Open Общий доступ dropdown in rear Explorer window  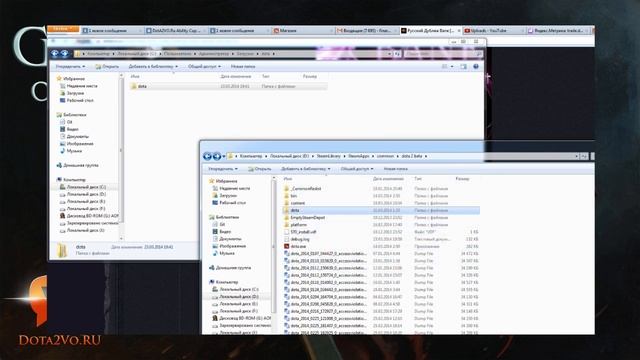[204, 67]
